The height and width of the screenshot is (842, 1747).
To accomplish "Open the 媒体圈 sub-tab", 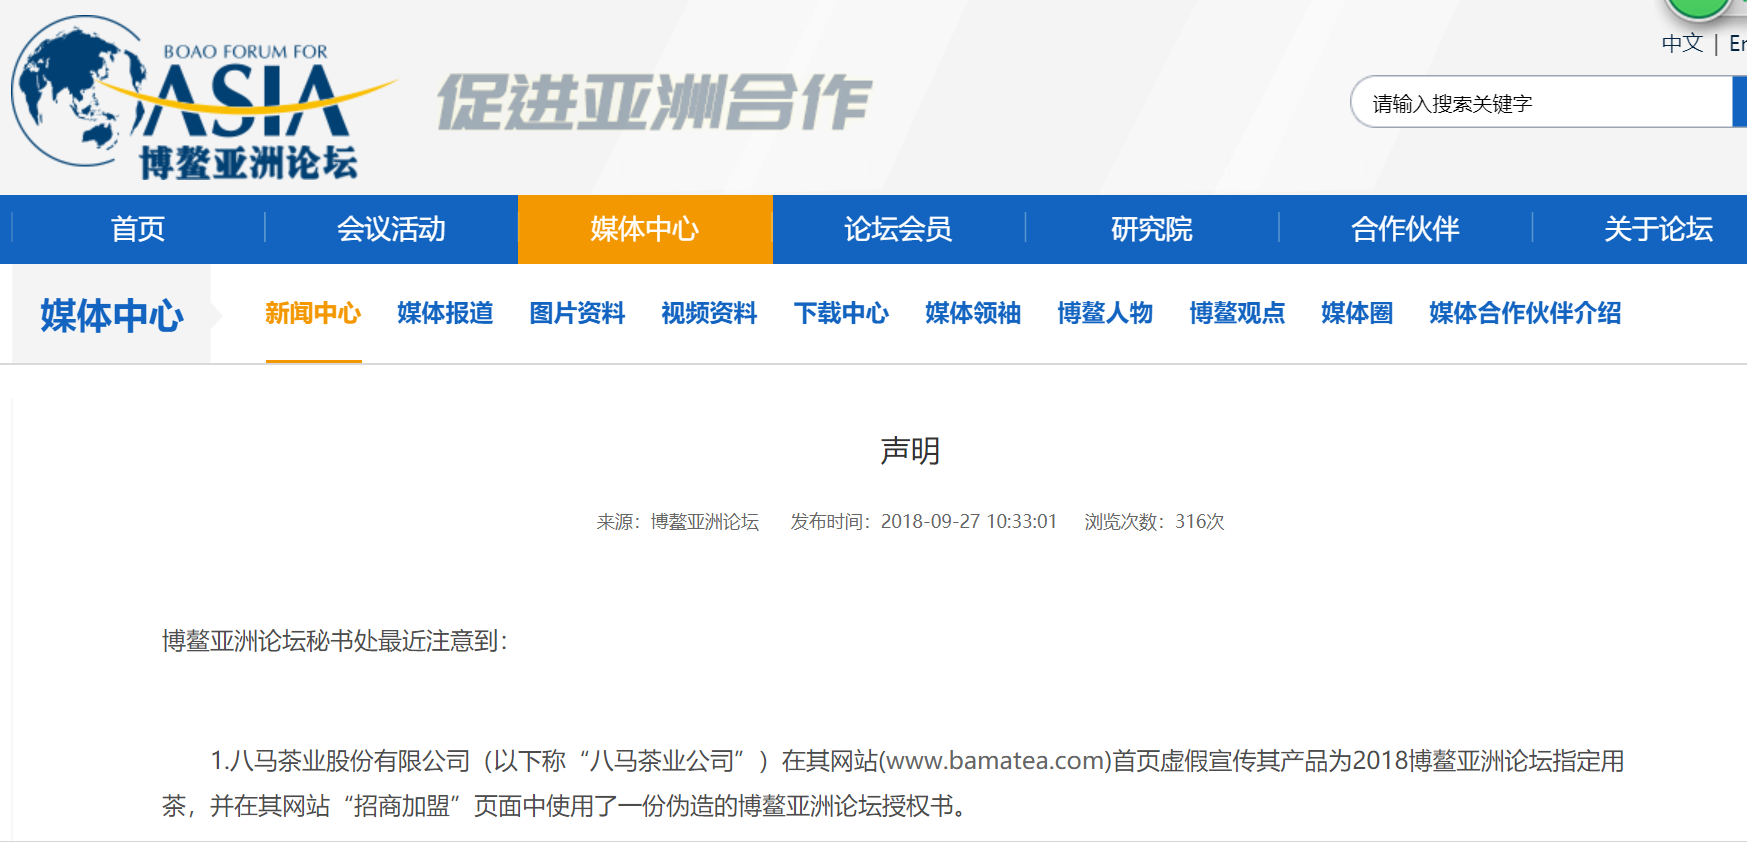I will point(1357,313).
